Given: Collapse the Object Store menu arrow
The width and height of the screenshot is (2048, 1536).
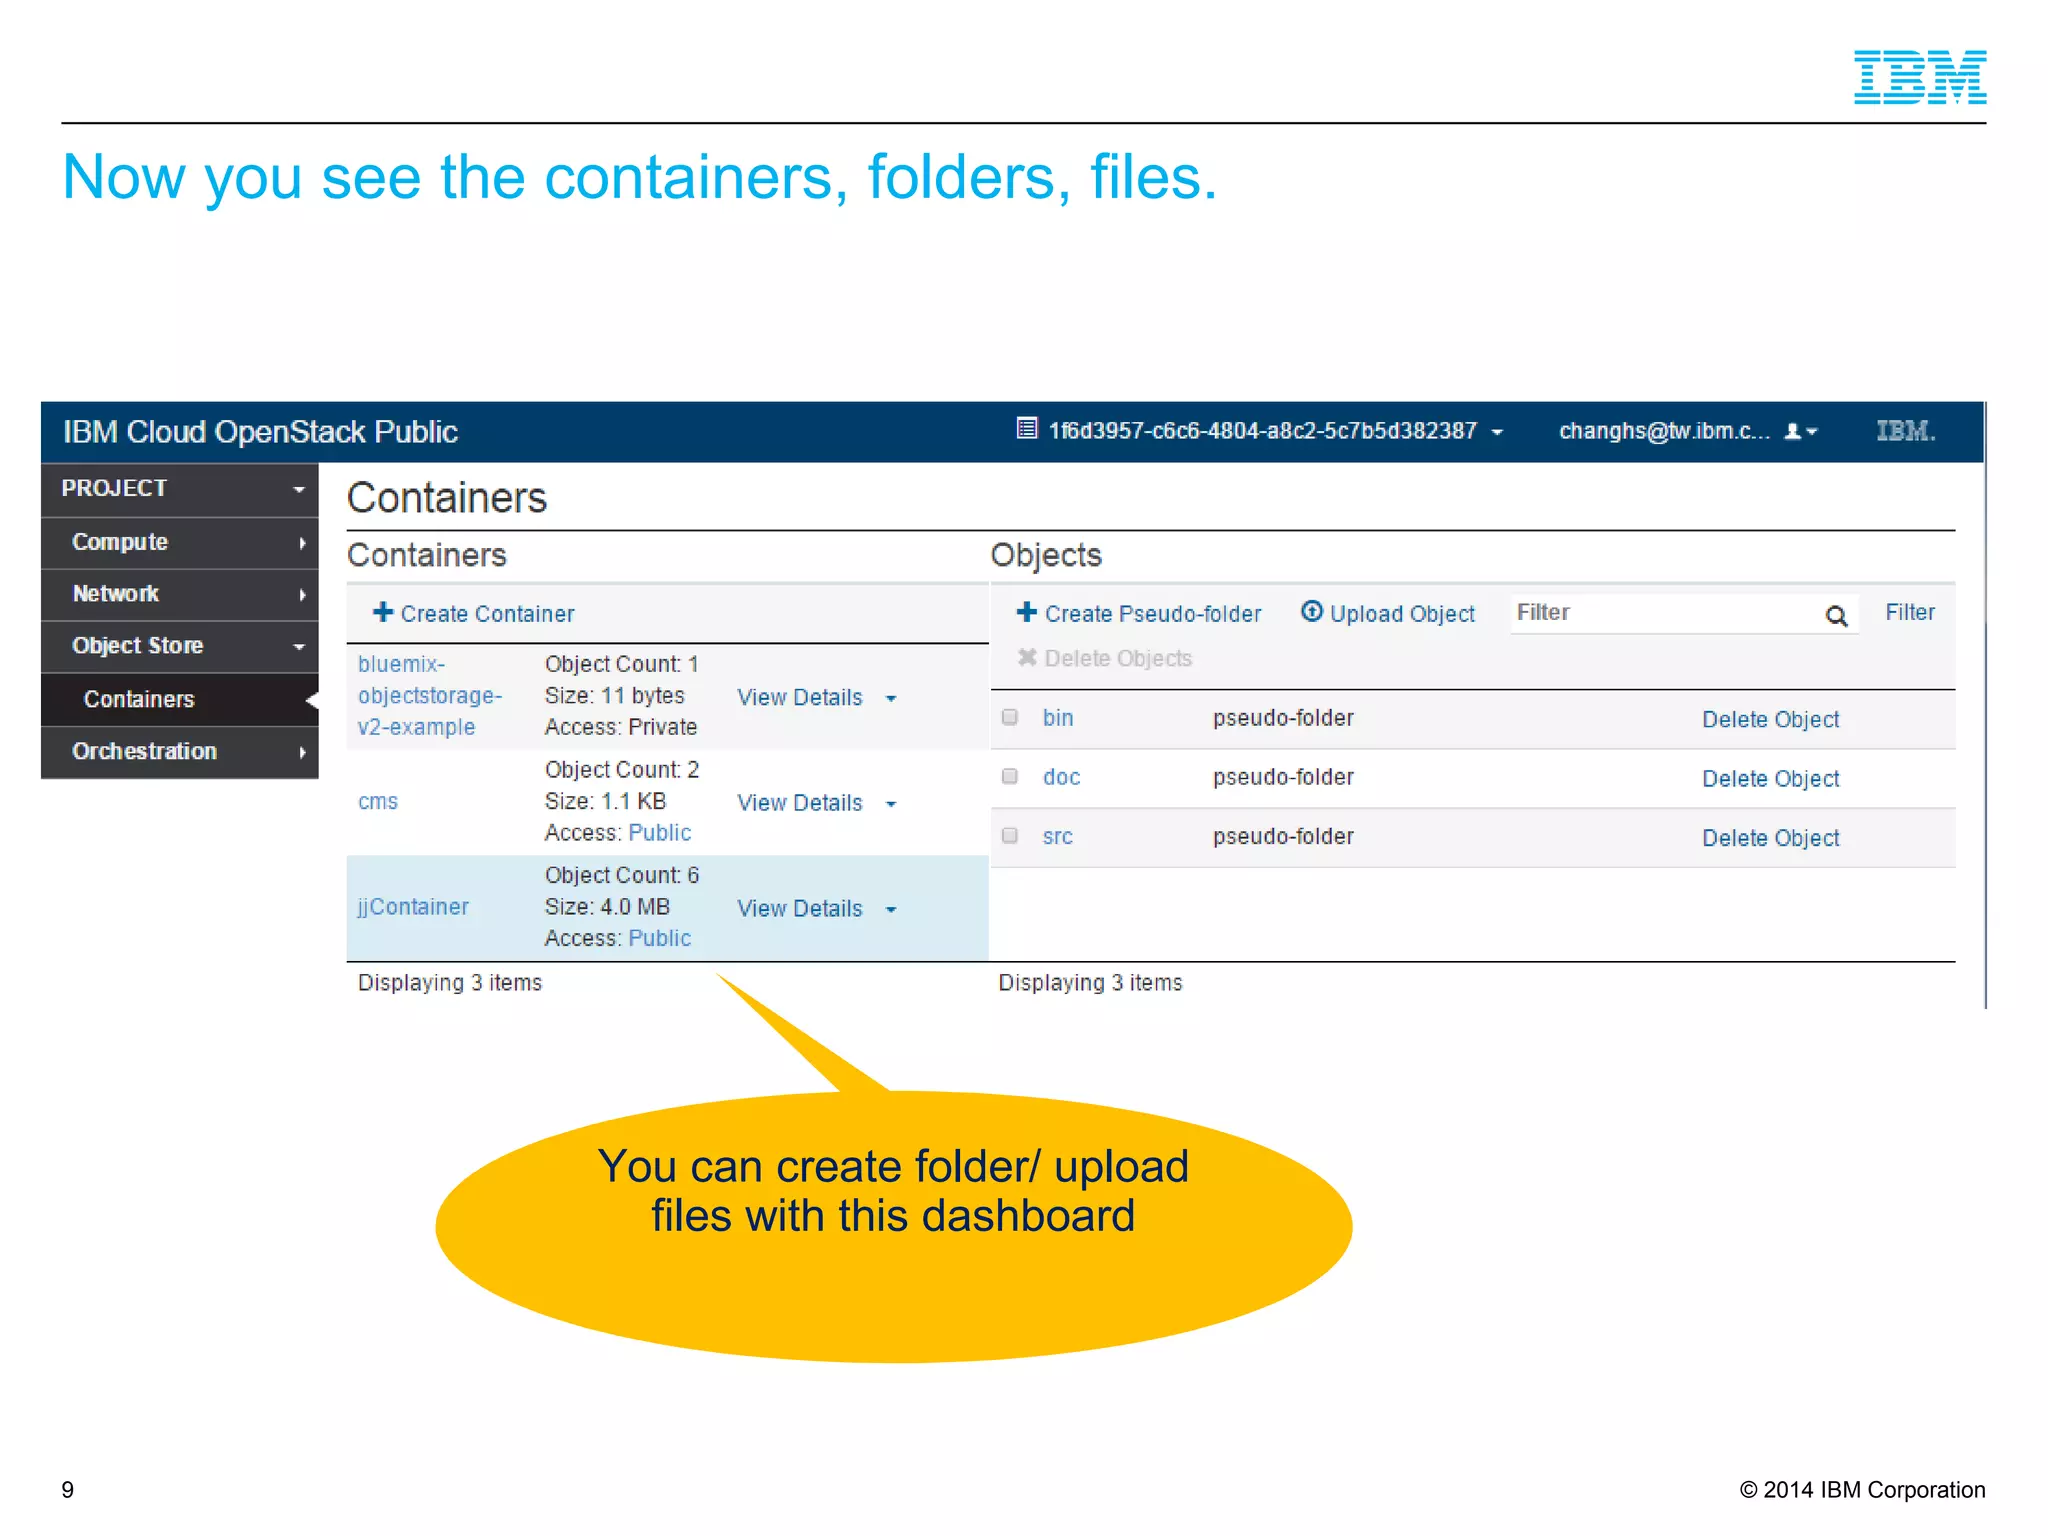Looking at the screenshot, I should 298,647.
